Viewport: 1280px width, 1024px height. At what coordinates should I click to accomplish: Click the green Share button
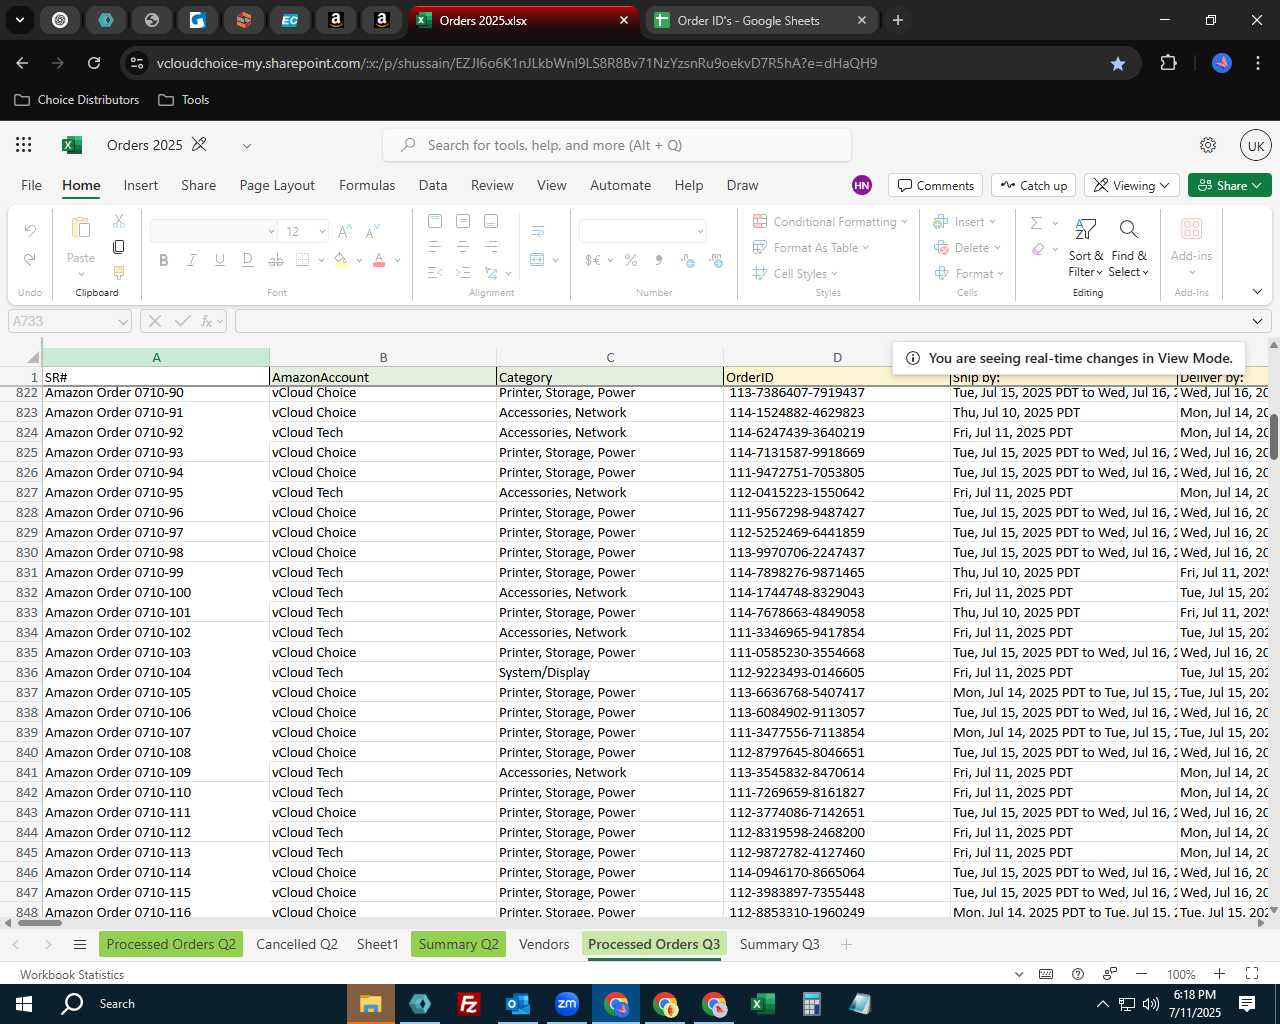(1230, 186)
